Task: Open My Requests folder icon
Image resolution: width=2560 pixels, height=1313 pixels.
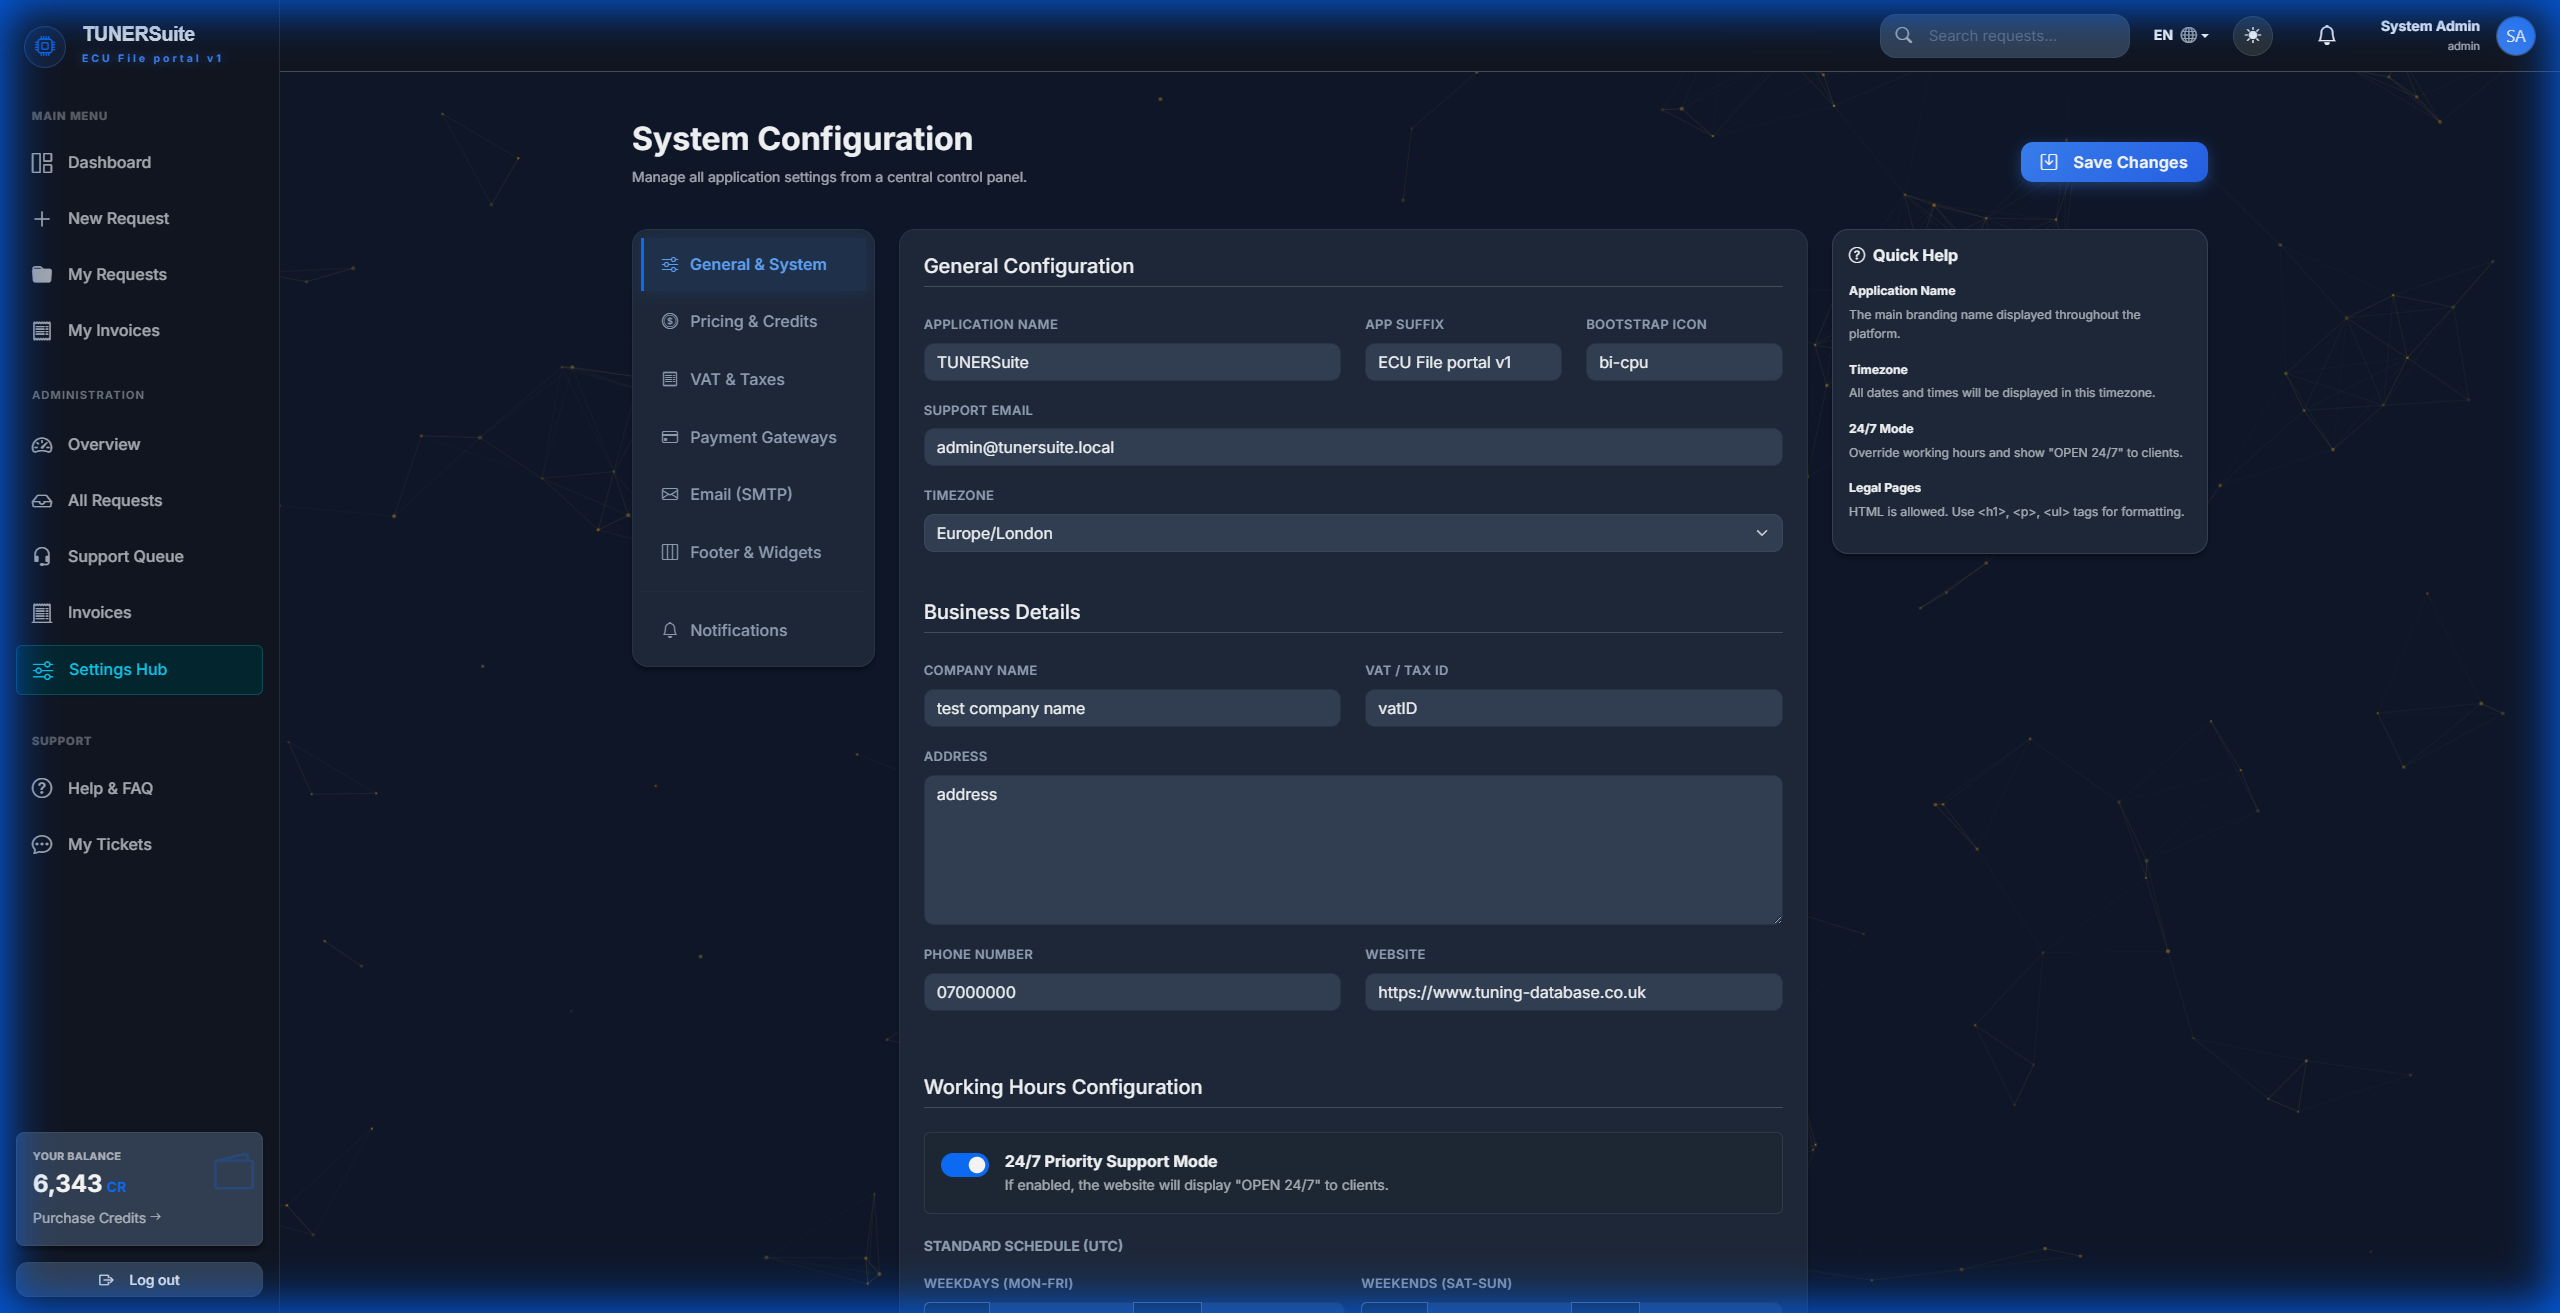Action: (x=42, y=274)
